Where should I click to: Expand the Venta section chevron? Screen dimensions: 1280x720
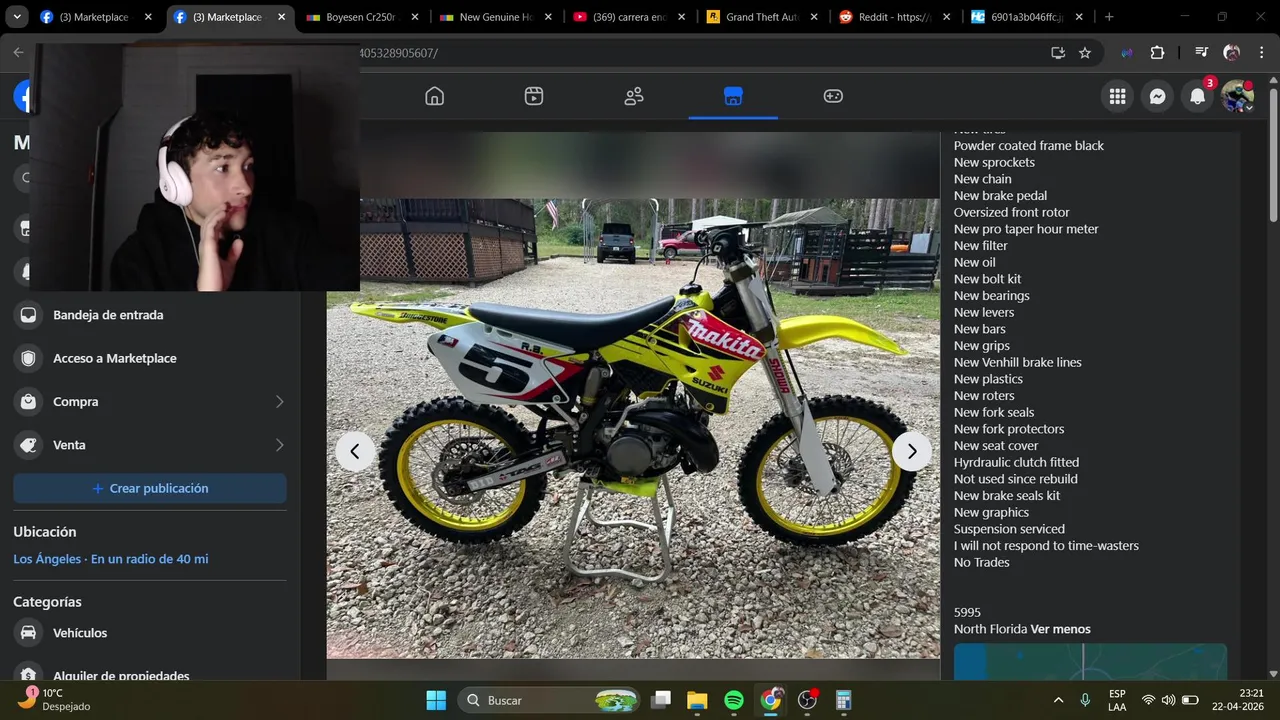click(279, 445)
